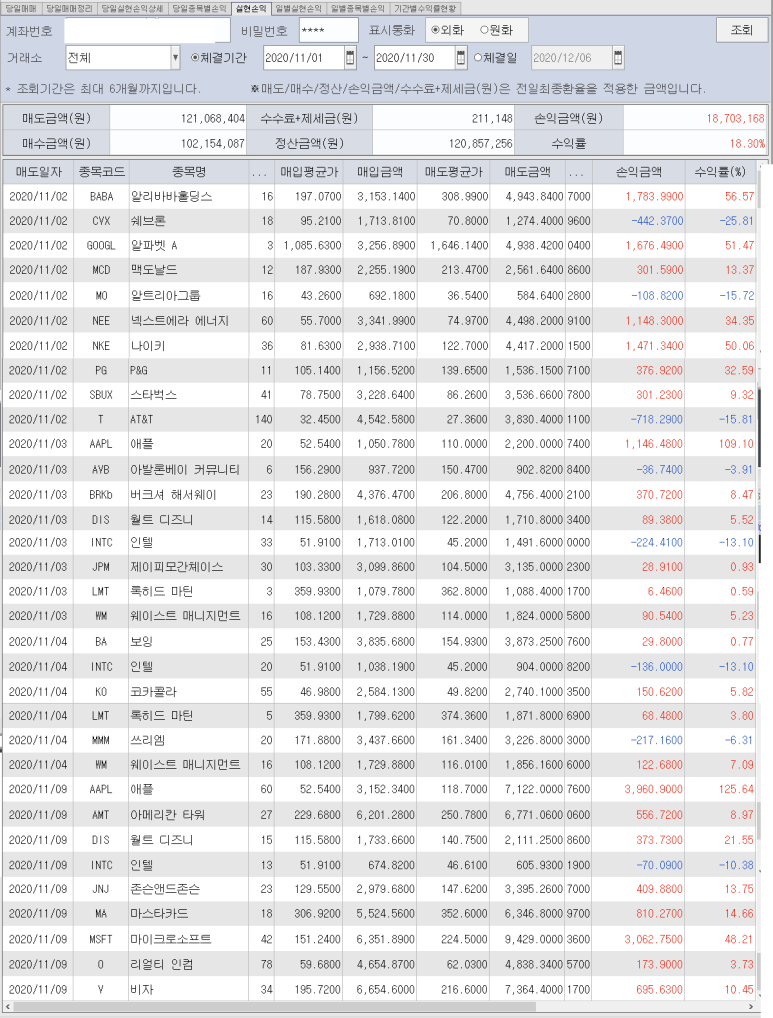This screenshot has width=773, height=1018.
Task: Select the 체결일 radio option
Action: pos(495,58)
